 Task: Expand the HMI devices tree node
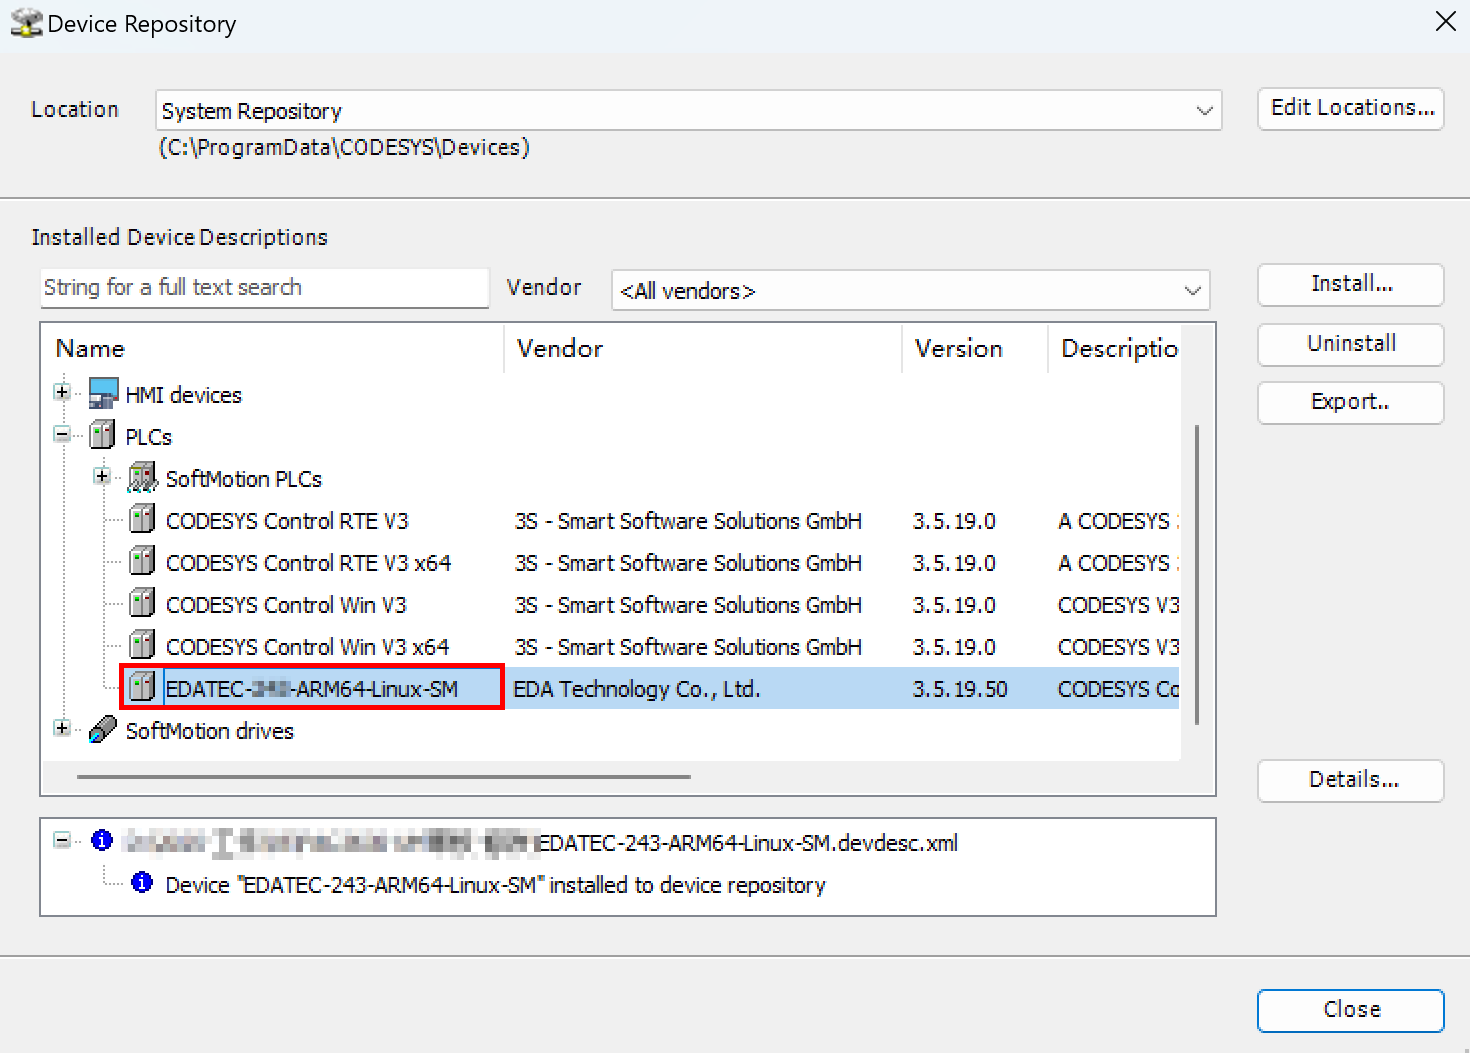pyautogui.click(x=63, y=393)
